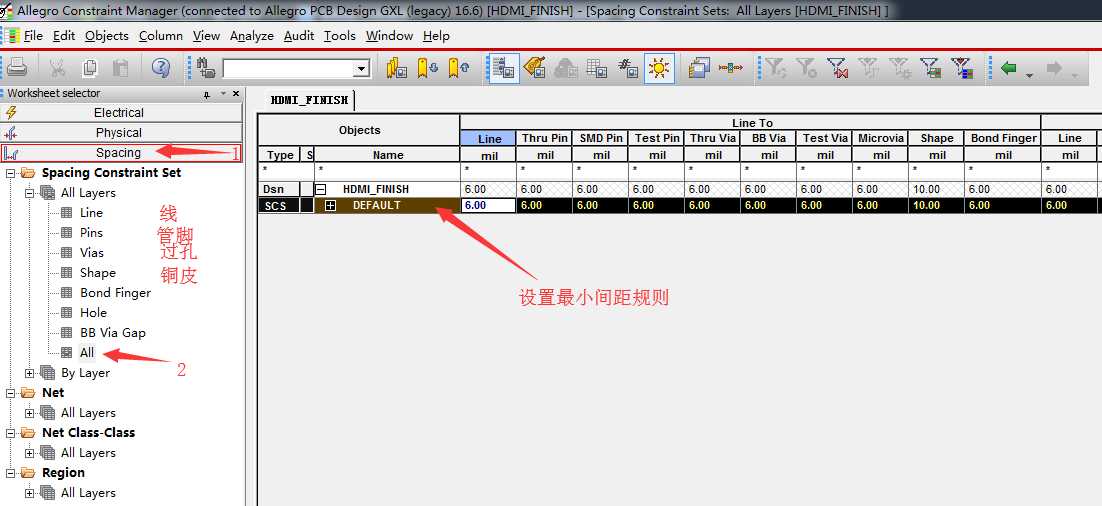Viewport: 1102px width, 506px height.
Task: Open the Objects menu
Action: point(107,36)
